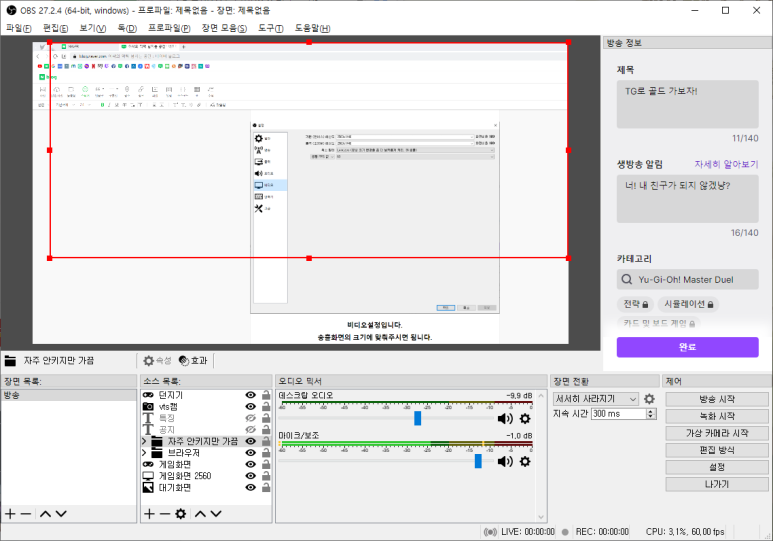The width and height of the screenshot is (773, 541).
Task: Adjust 지속 시간 duration stepper arrows
Action: (x=651, y=414)
